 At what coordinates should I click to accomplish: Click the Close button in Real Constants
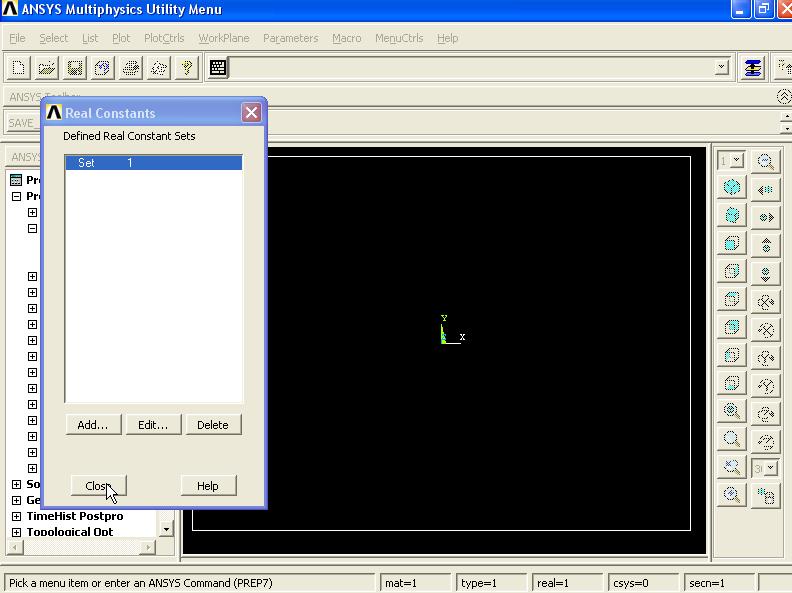pos(98,486)
